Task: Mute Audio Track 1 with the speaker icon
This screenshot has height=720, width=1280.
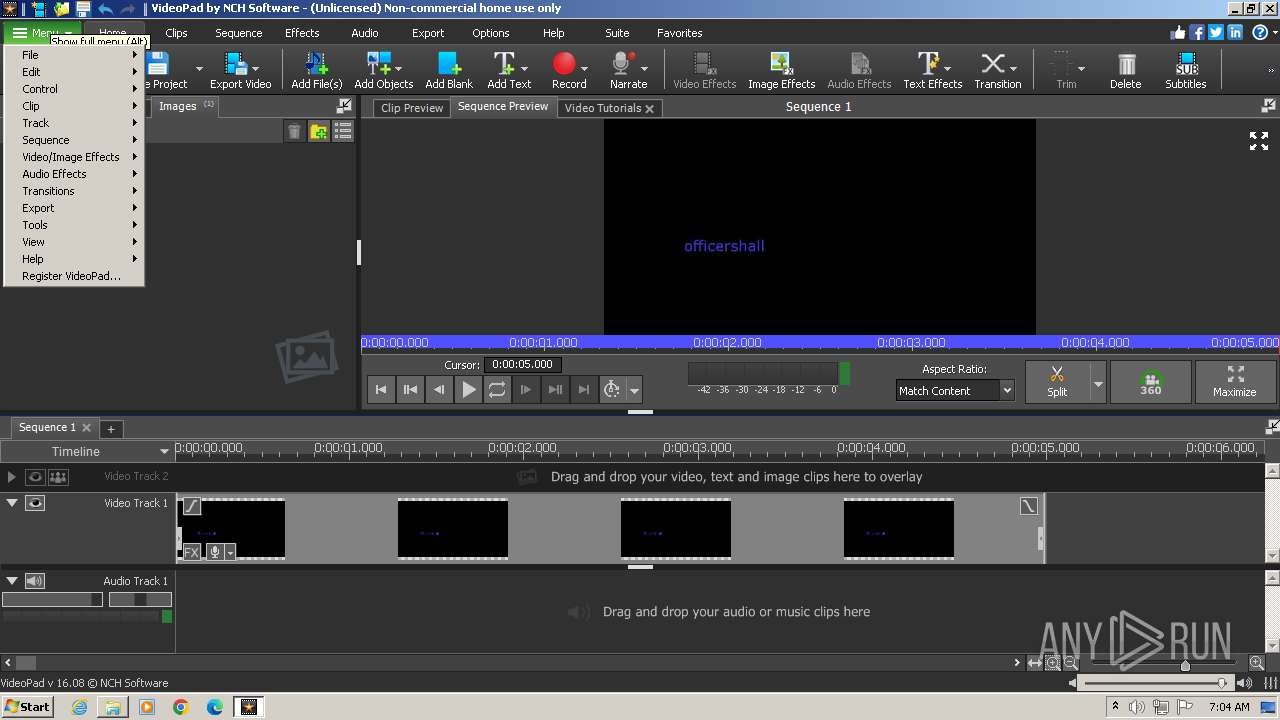Action: click(x=35, y=581)
